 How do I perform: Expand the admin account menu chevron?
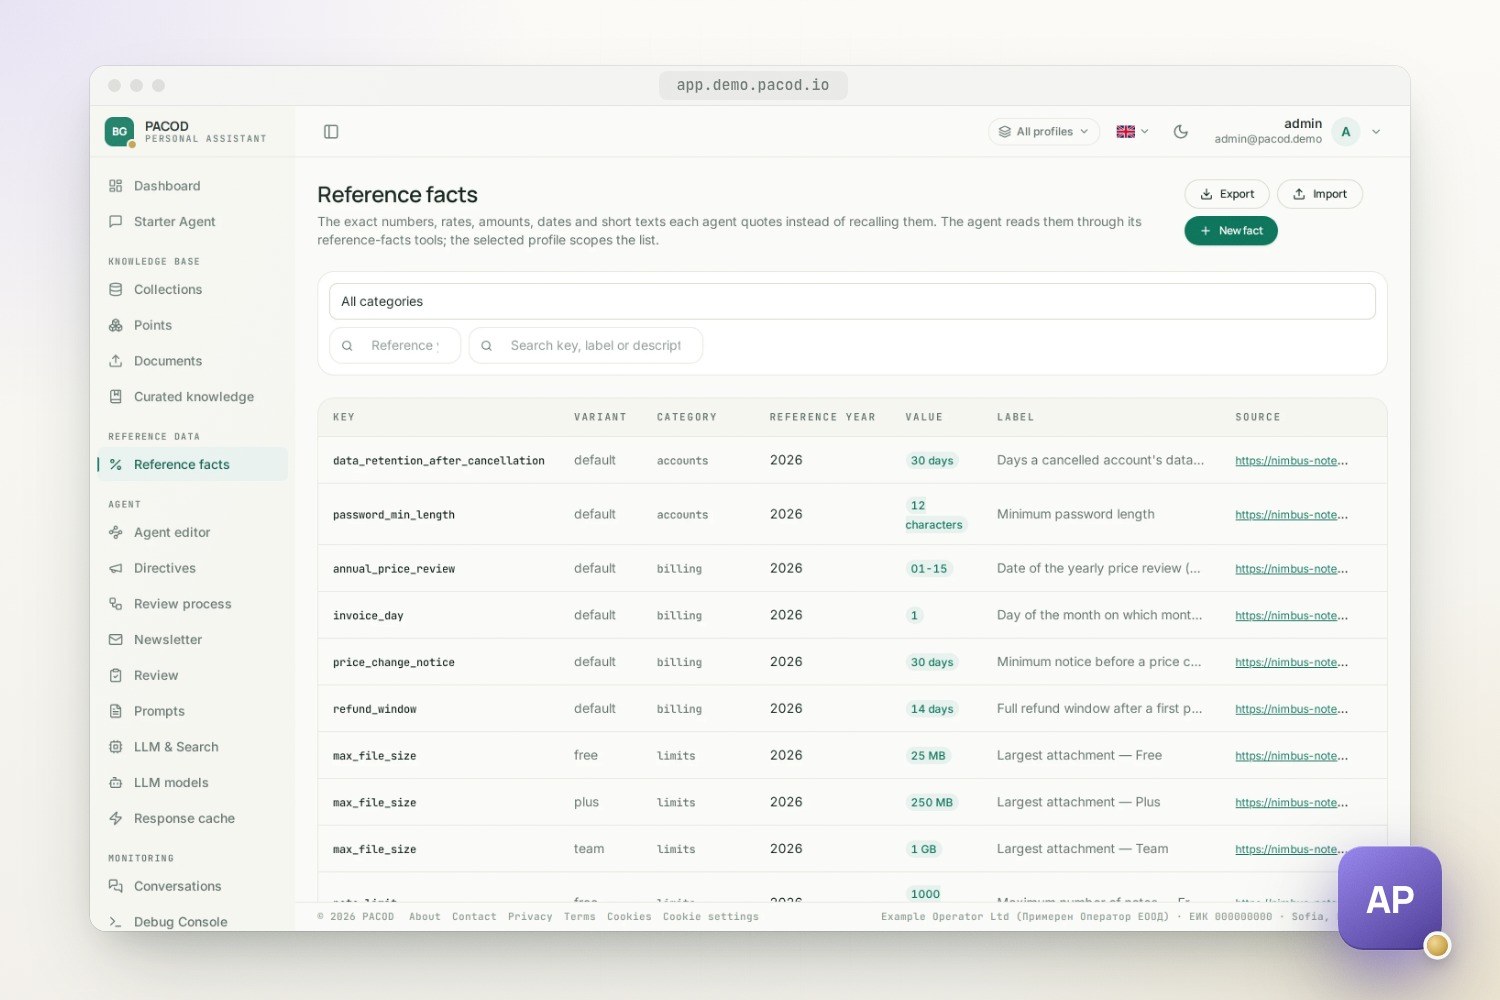[x=1376, y=132]
